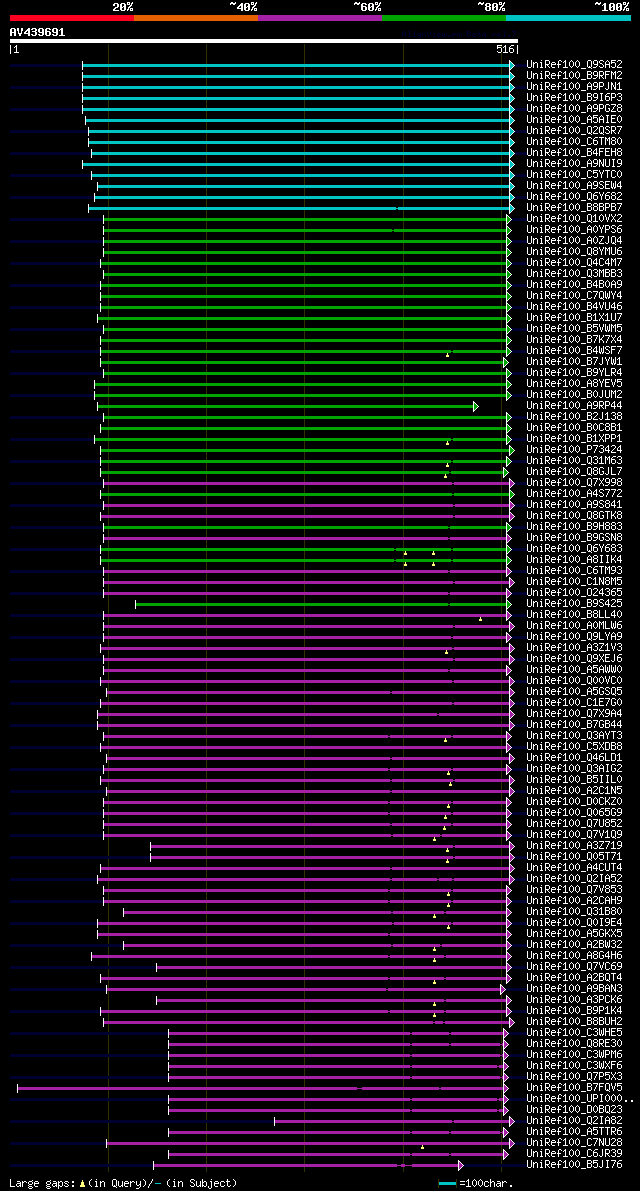This screenshot has height=1191, width=640.
Task: Choose entry UniRef100_C6TM93
Action: [574, 571]
